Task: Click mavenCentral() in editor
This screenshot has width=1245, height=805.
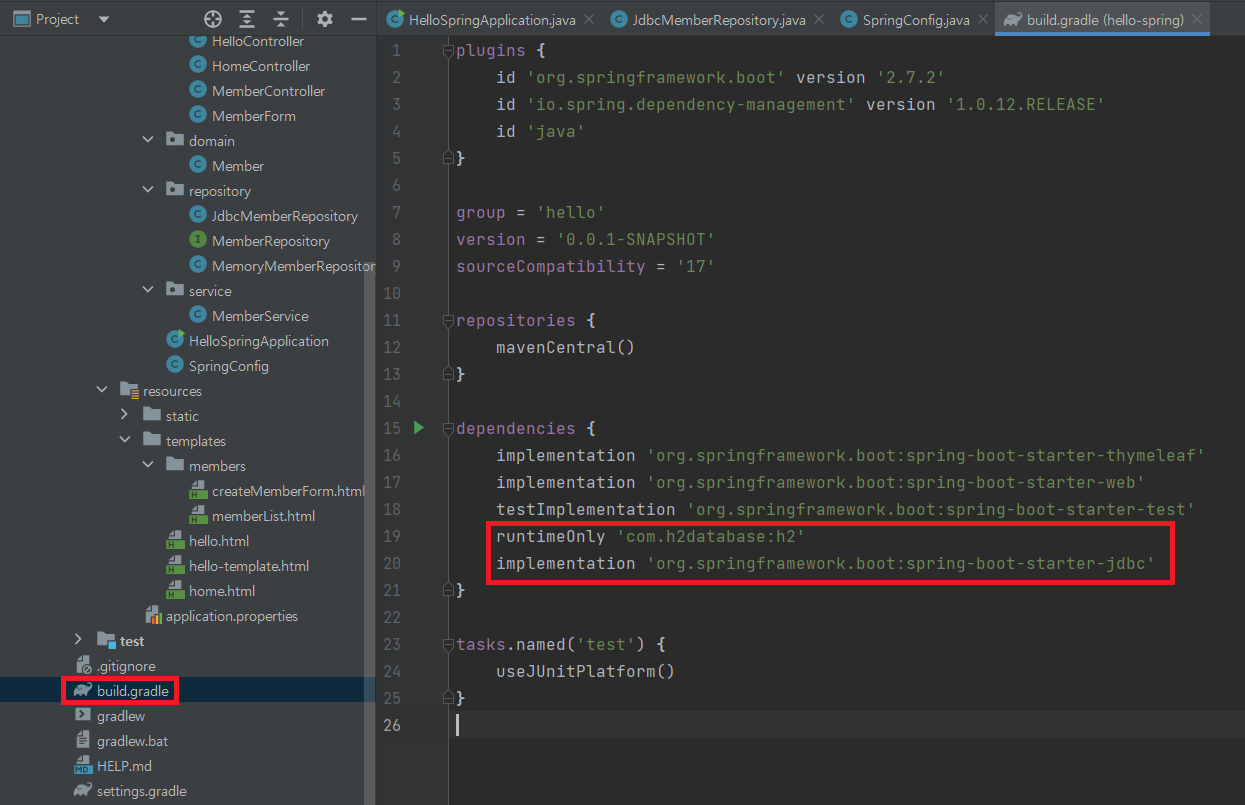Action: pos(565,347)
